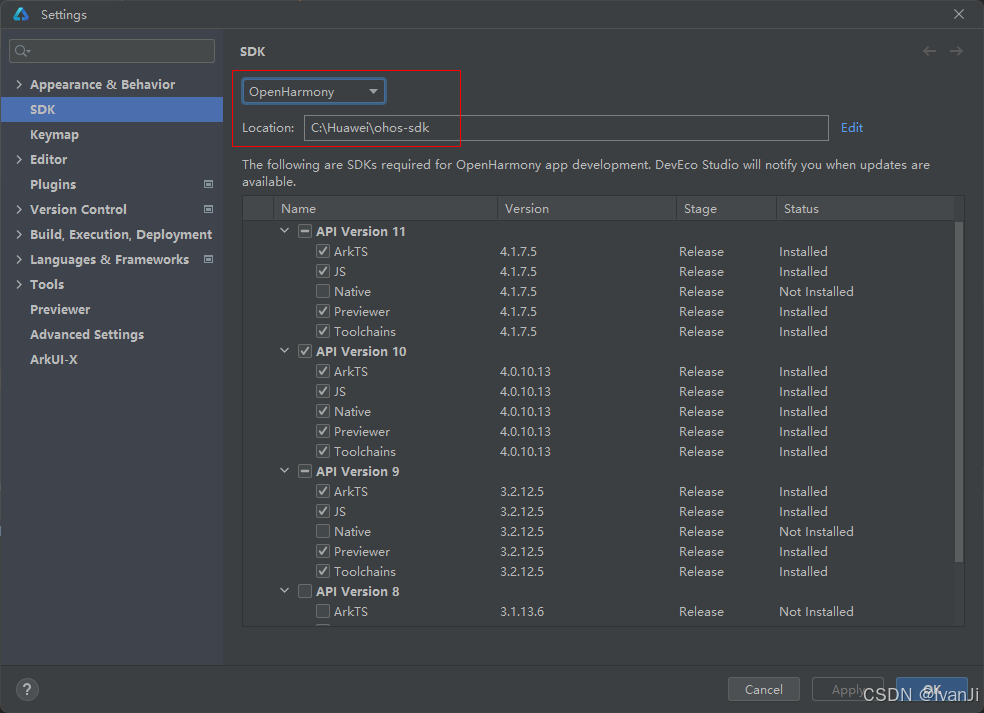Open Plugins settings page
The height and width of the screenshot is (713, 984).
[x=53, y=185]
